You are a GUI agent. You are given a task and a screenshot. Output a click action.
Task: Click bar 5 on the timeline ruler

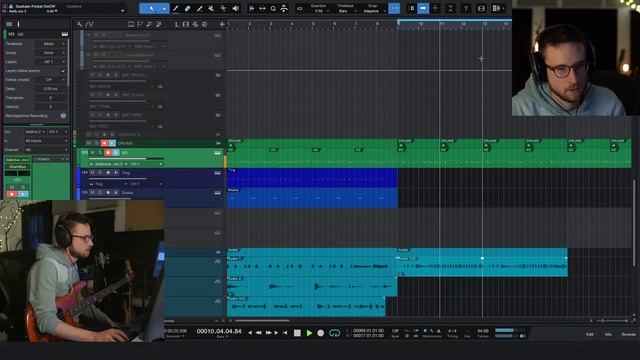click(x=313, y=24)
